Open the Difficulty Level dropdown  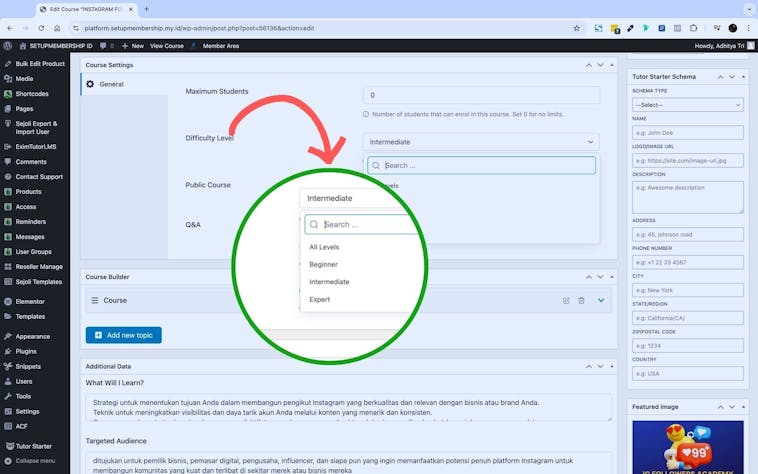481,142
